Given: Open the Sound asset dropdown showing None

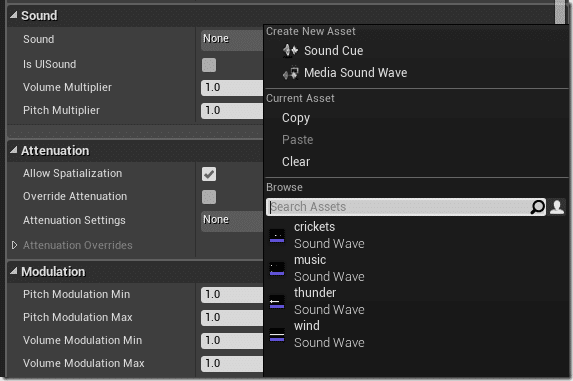Looking at the screenshot, I should click(232, 40).
